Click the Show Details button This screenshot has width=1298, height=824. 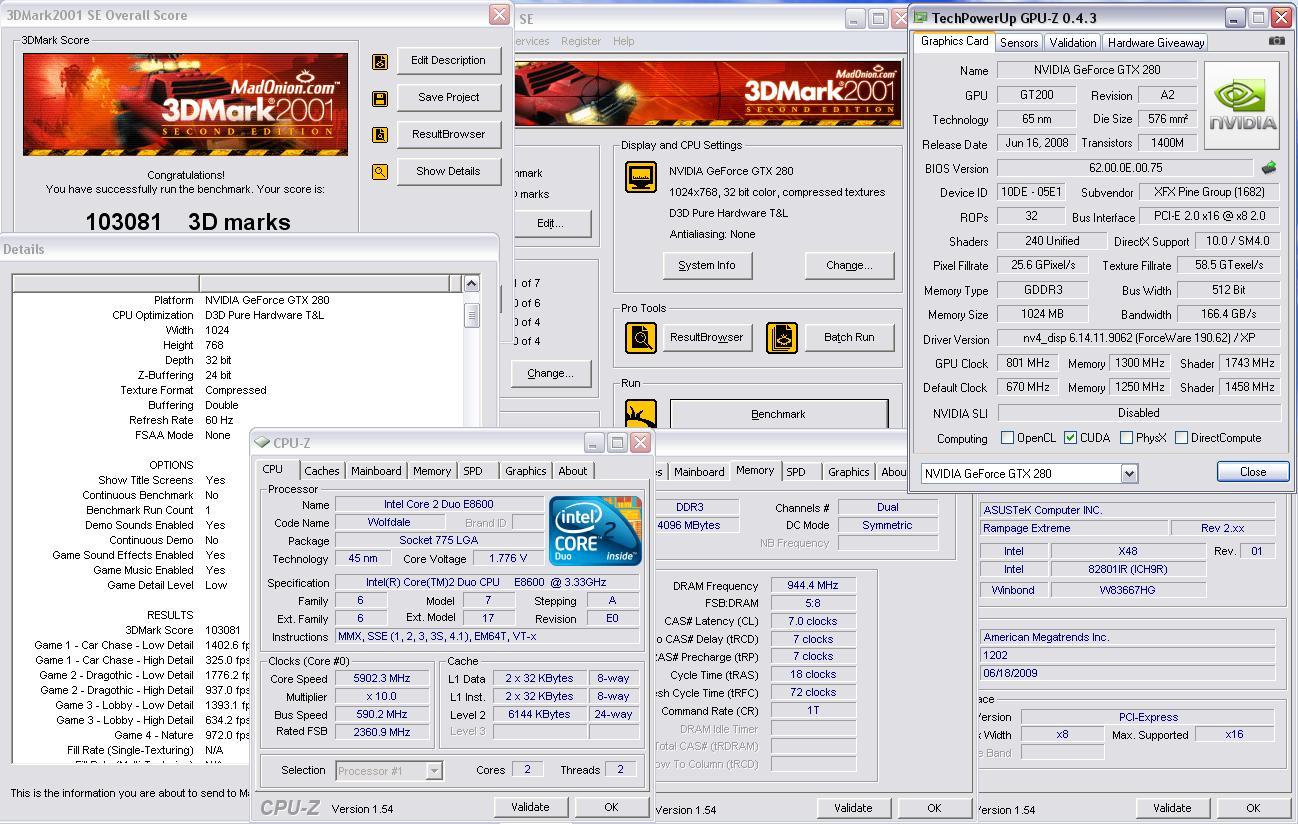click(x=448, y=171)
